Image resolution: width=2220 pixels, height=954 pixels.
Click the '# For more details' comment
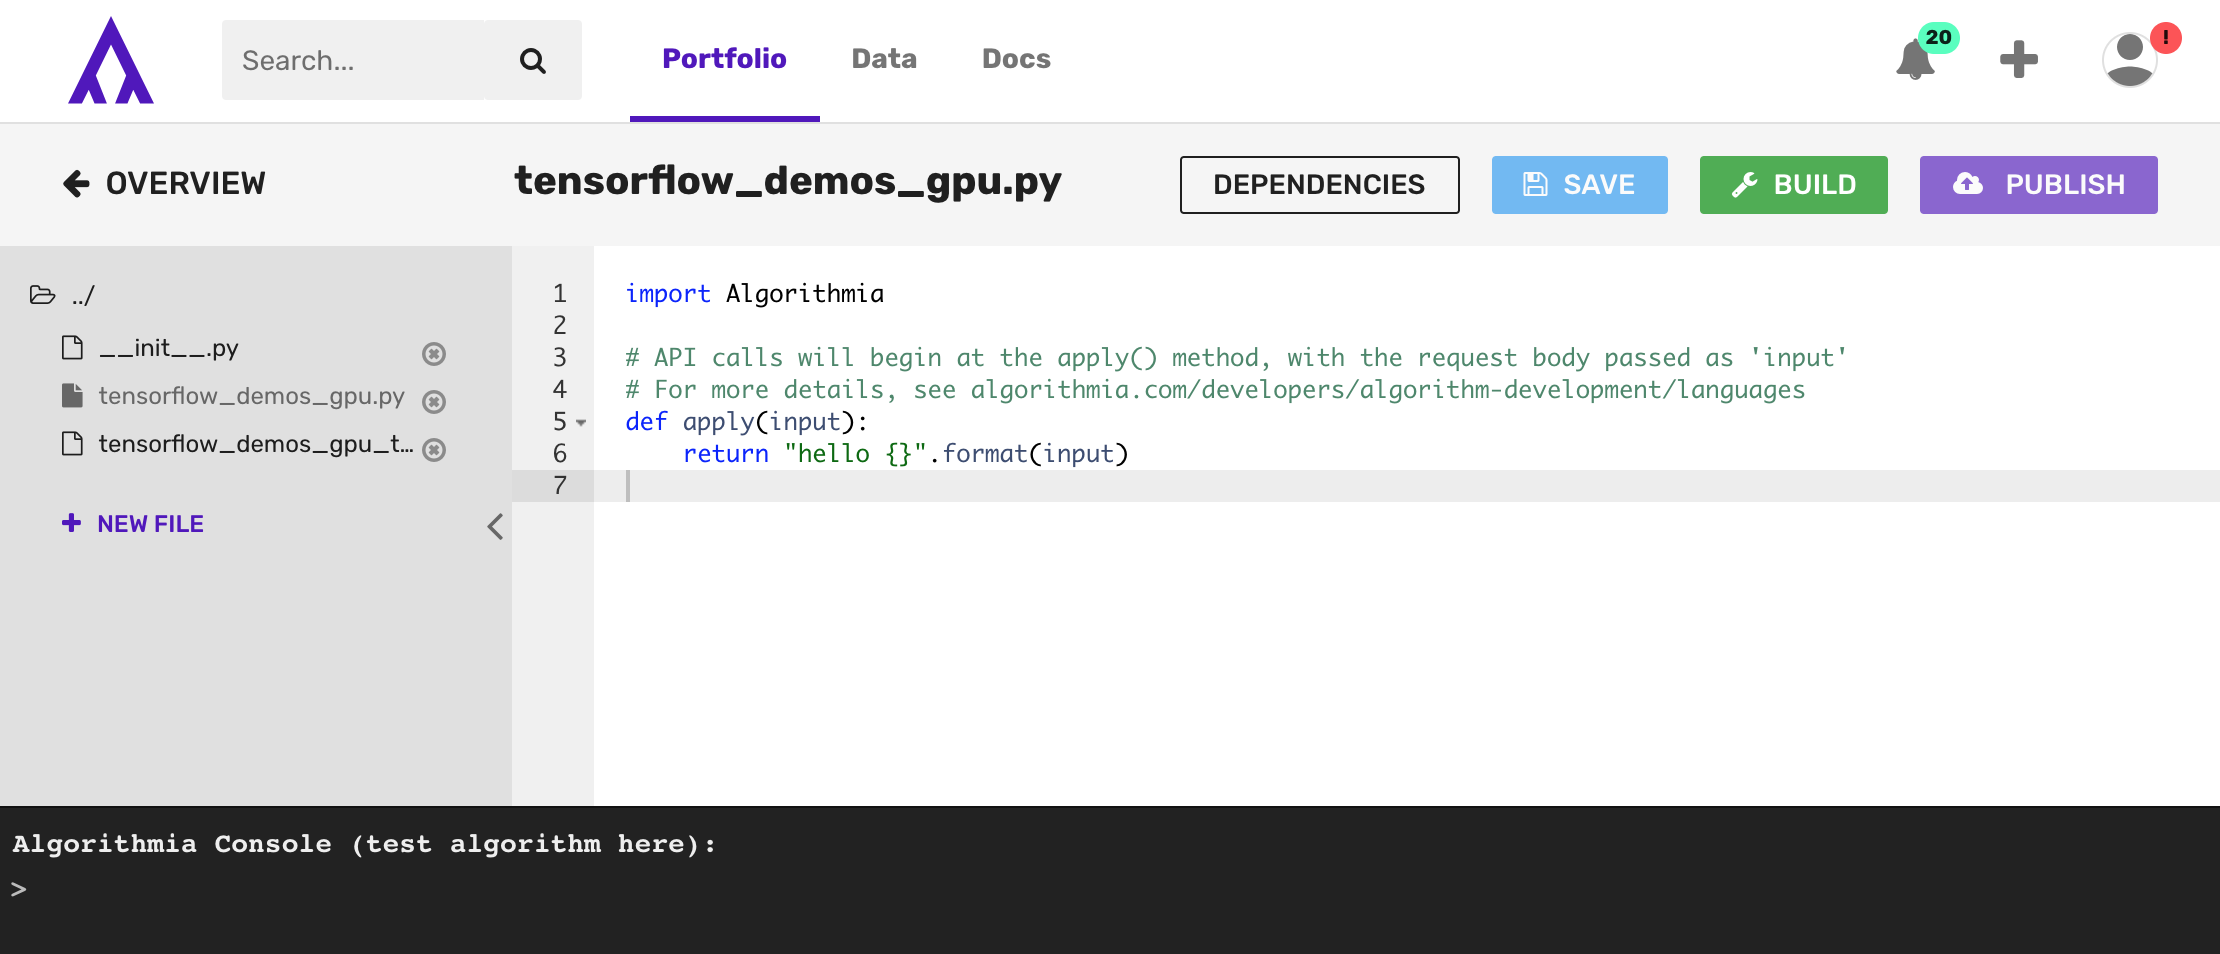[1215, 389]
